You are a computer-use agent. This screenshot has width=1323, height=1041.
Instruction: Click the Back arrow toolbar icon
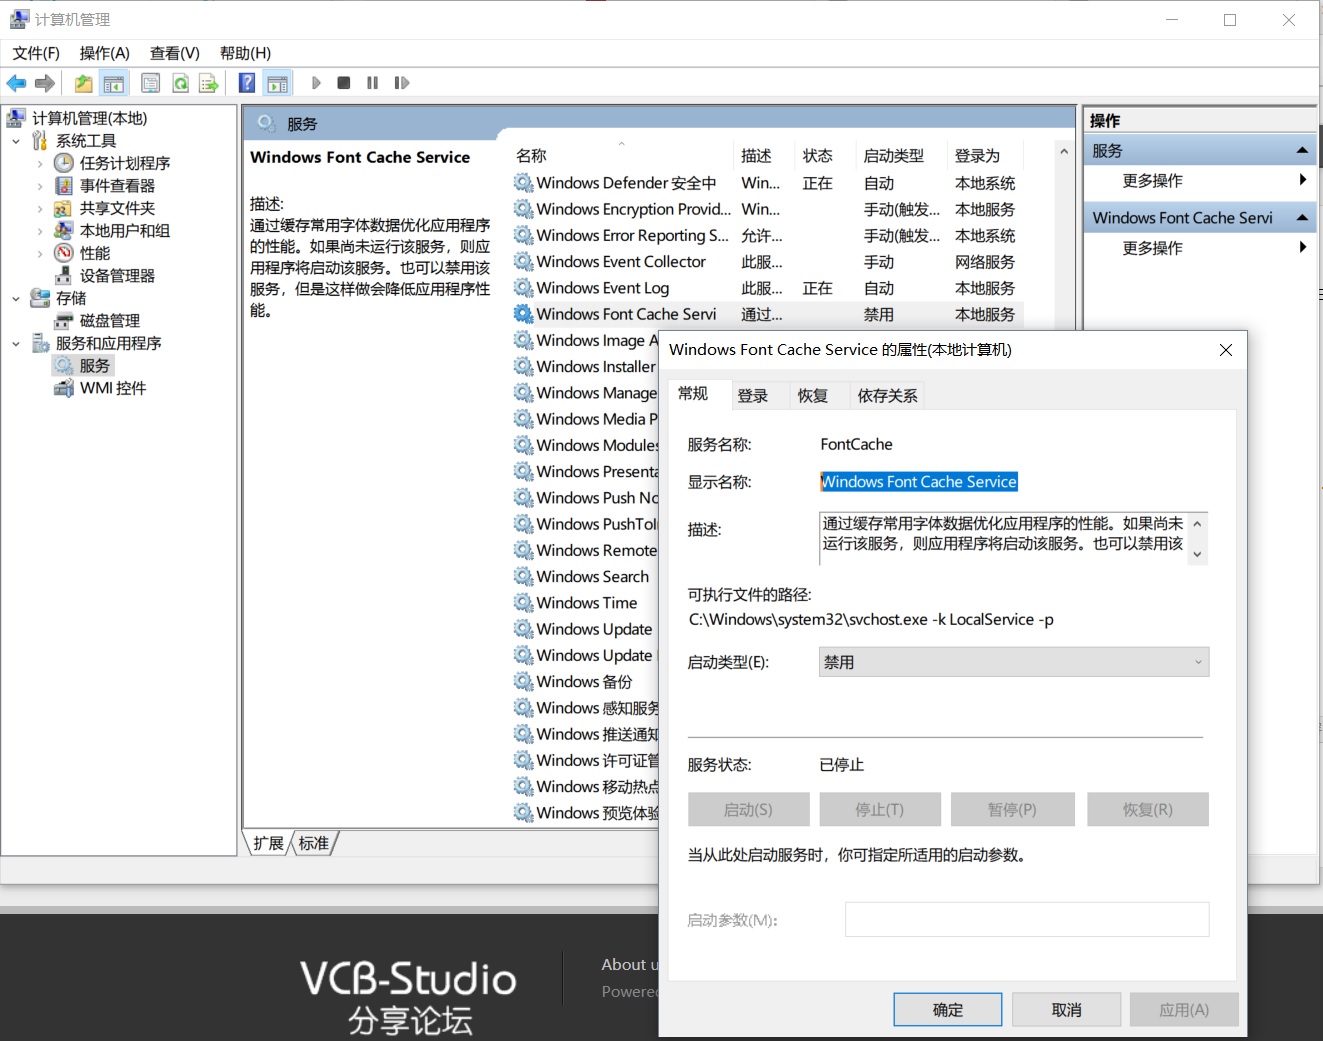(16, 83)
